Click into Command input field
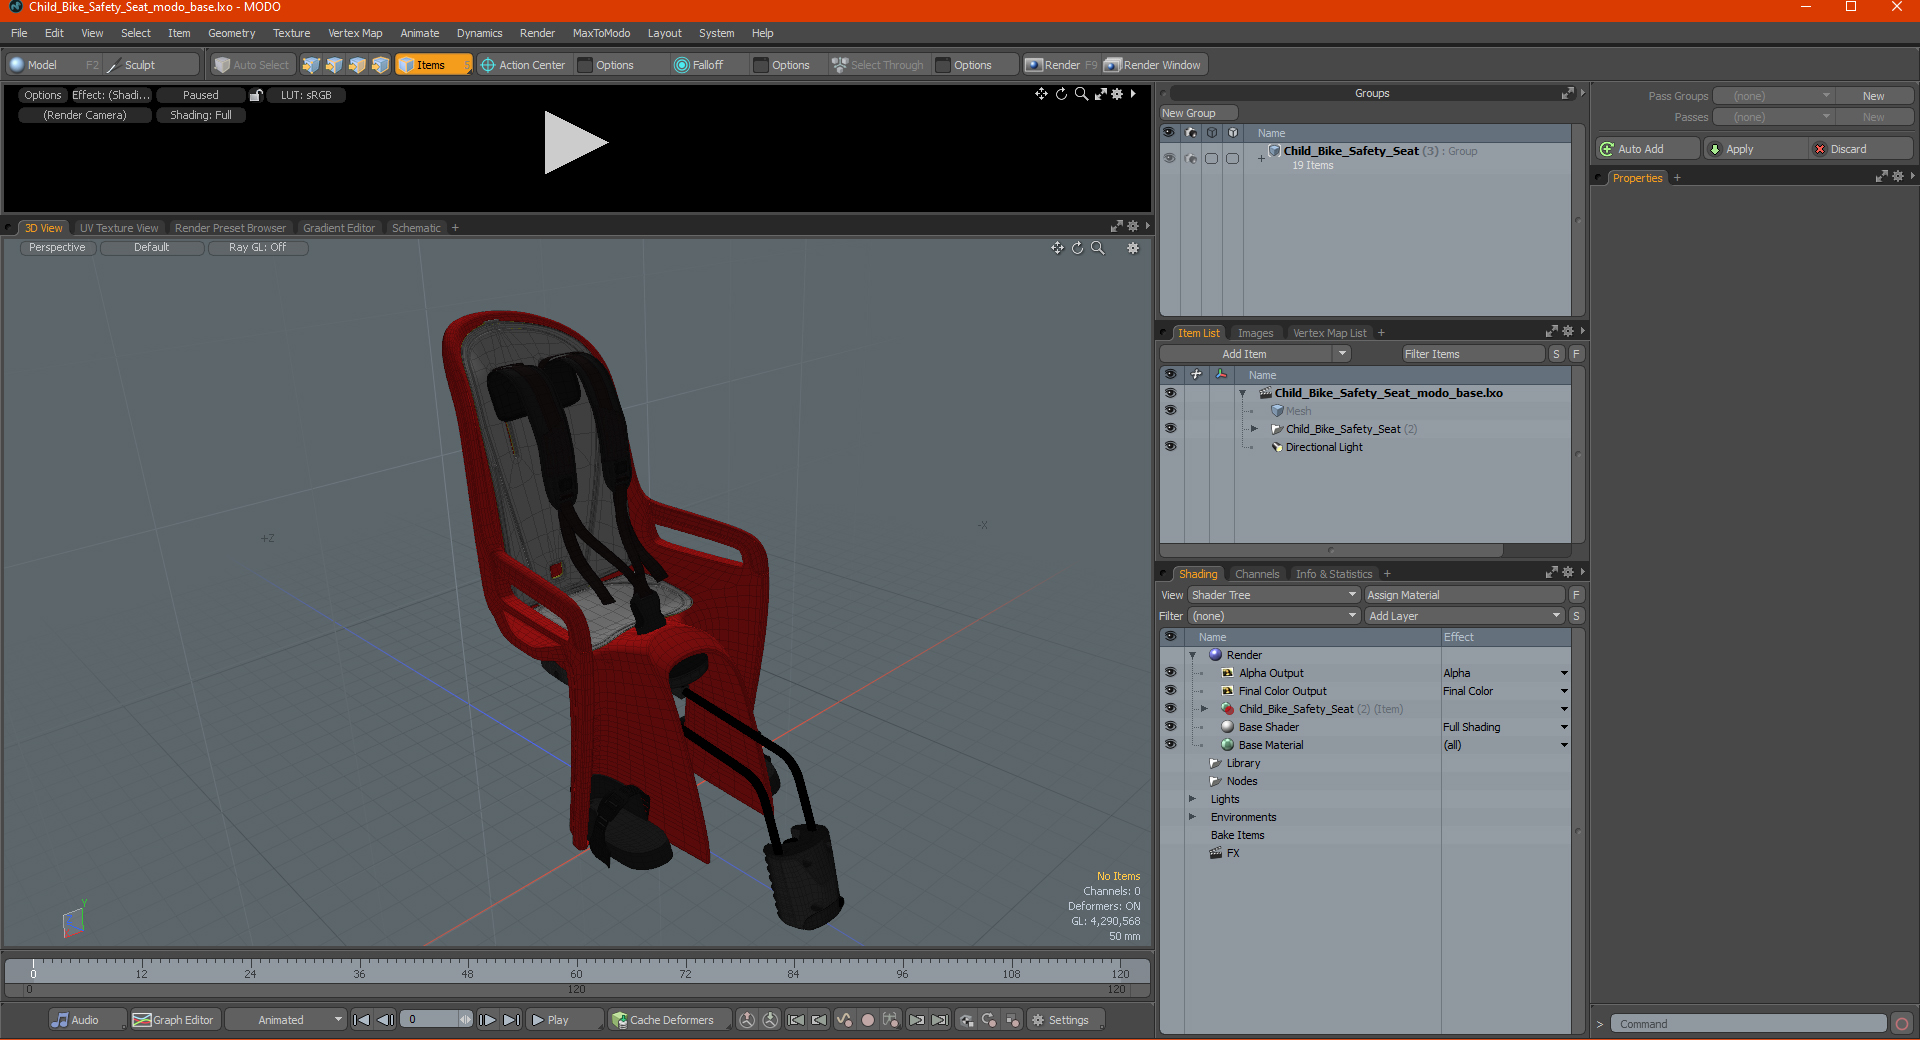This screenshot has width=1920, height=1040. [x=1748, y=1024]
